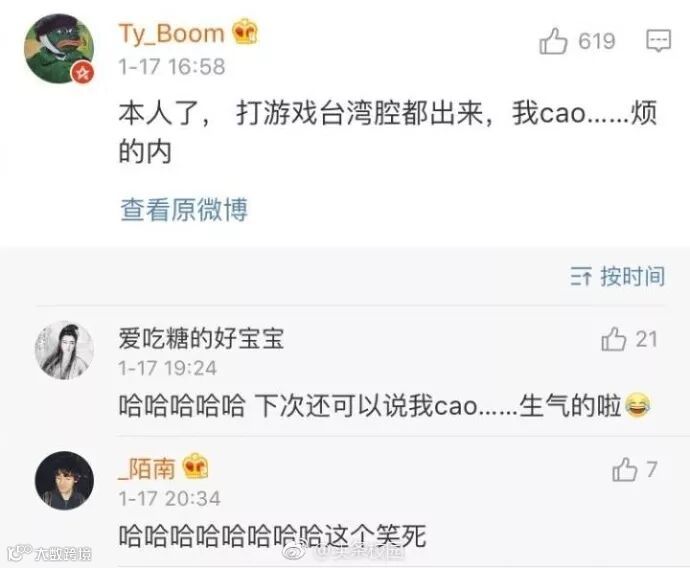Like Ty_Boom's comment with thumbs-up
The height and width of the screenshot is (568, 690).
[x=553, y=41]
